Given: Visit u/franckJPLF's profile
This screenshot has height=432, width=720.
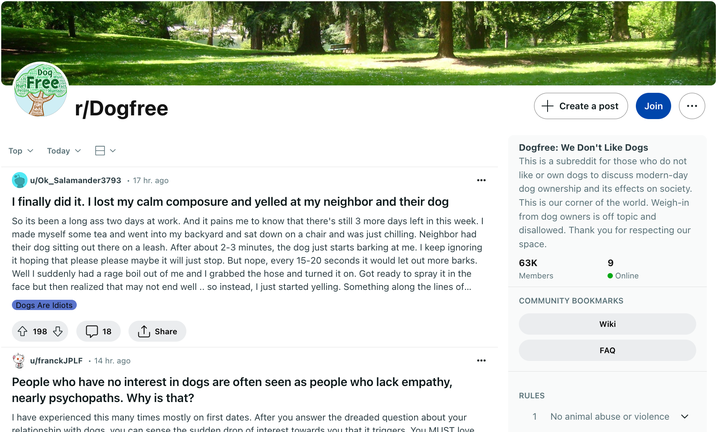Looking at the screenshot, I should 58,360.
